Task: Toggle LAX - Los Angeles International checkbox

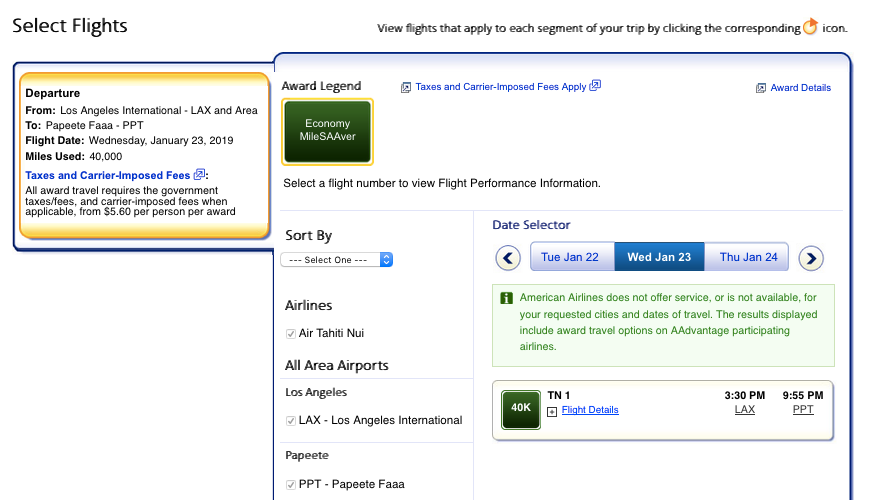Action: (x=291, y=421)
